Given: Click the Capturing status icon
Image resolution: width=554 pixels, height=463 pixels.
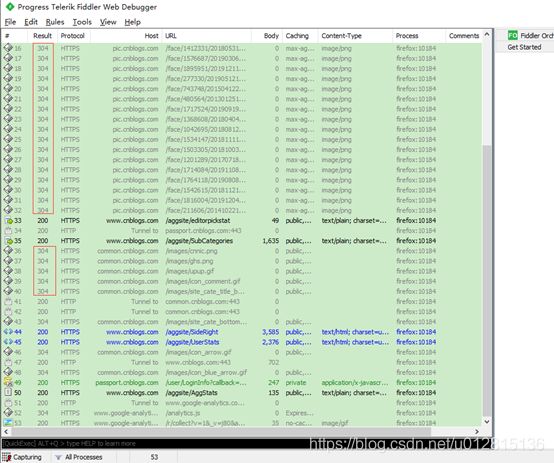Looking at the screenshot, I should click(x=7, y=457).
